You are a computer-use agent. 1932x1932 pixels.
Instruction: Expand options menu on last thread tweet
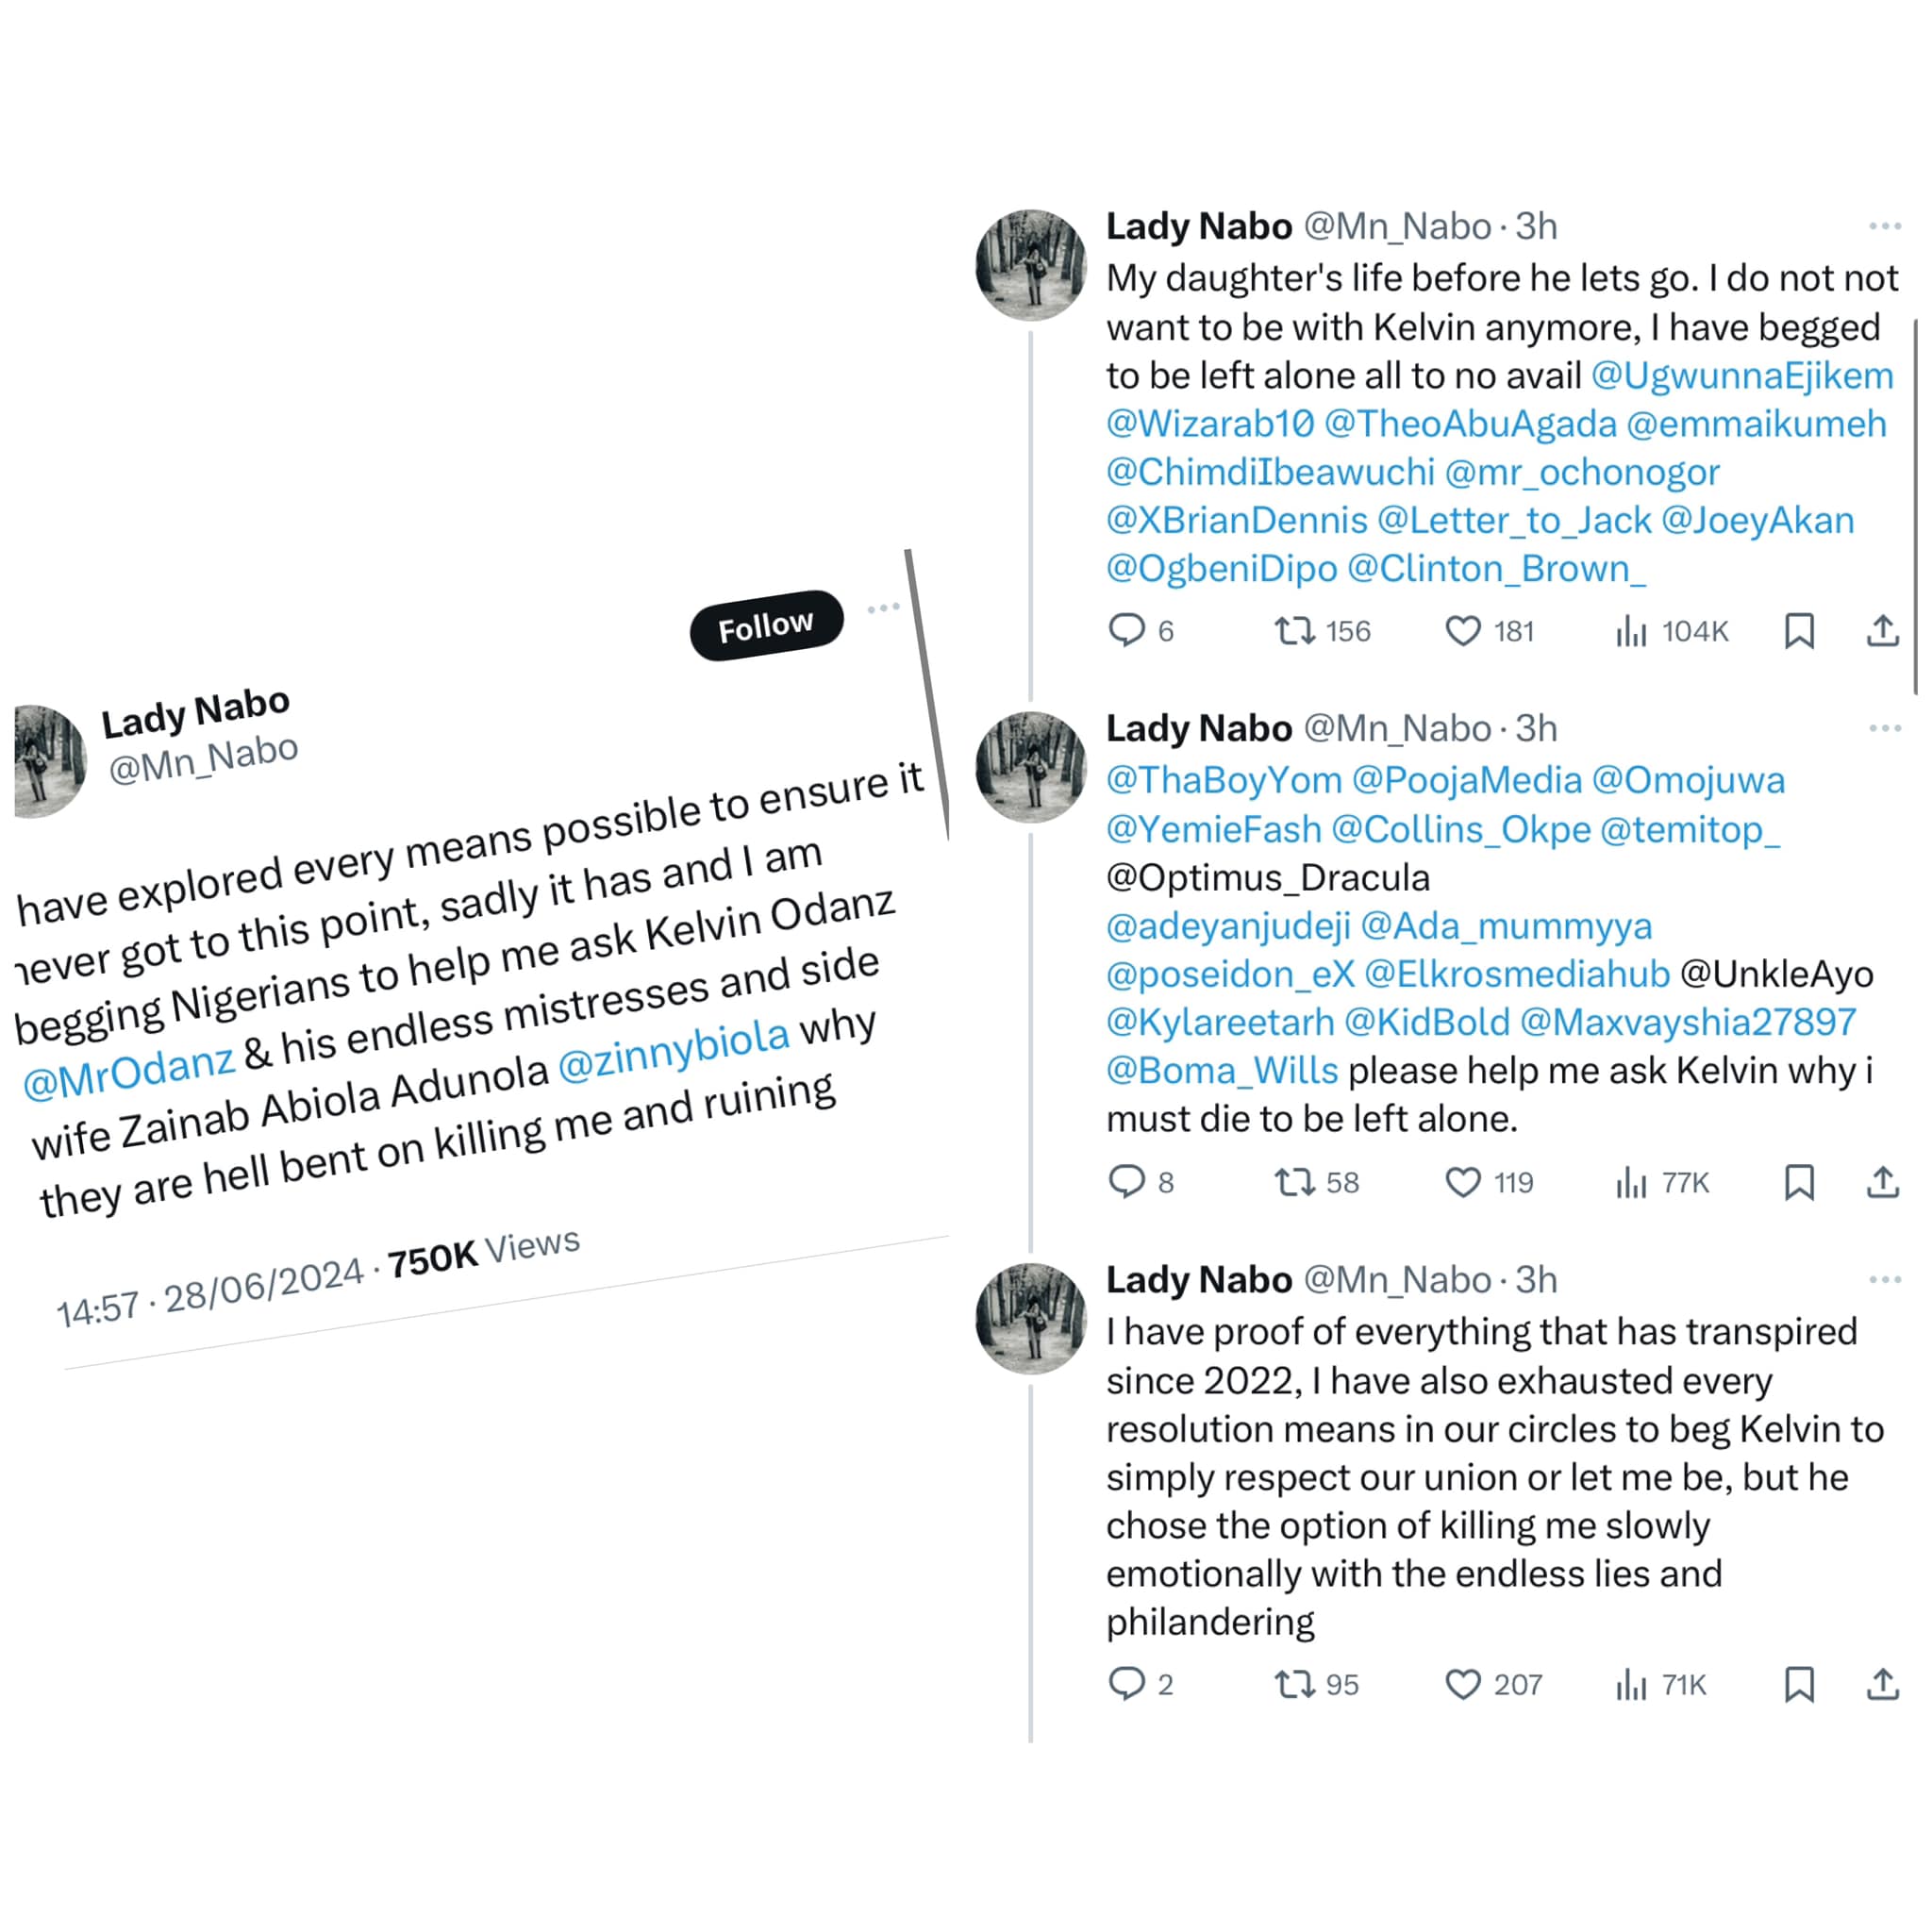pyautogui.click(x=1884, y=1280)
